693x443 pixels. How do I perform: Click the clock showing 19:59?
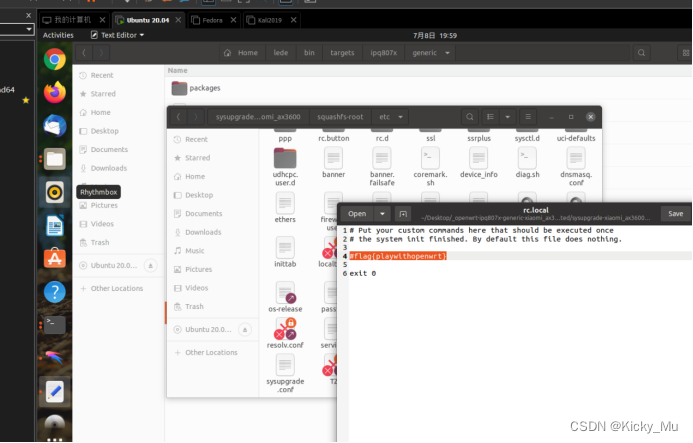pos(435,35)
